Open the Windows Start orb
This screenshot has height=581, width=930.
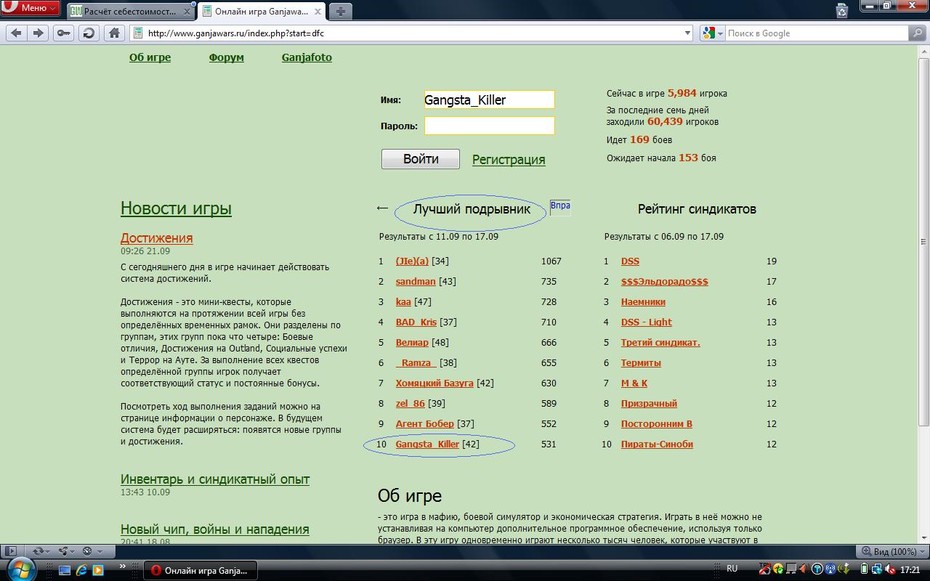(x=20, y=570)
